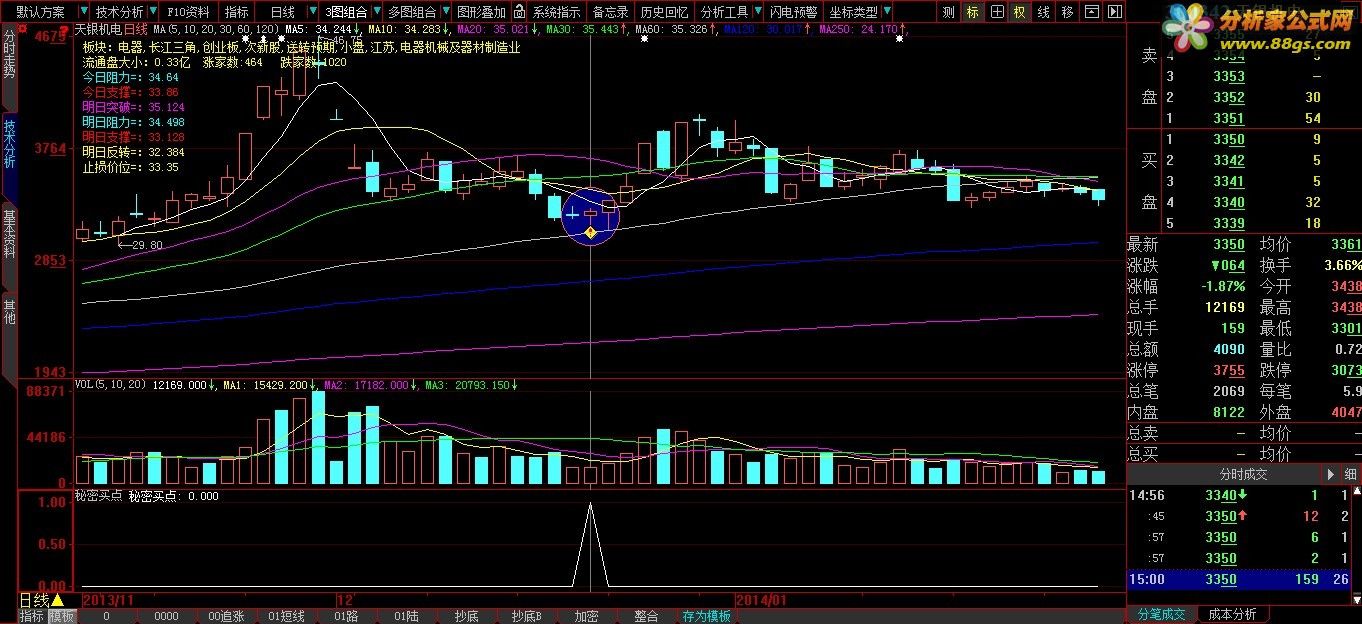Switch to 分笔成交 bottom tab
This screenshot has width=1362, height=624.
[x=1161, y=614]
